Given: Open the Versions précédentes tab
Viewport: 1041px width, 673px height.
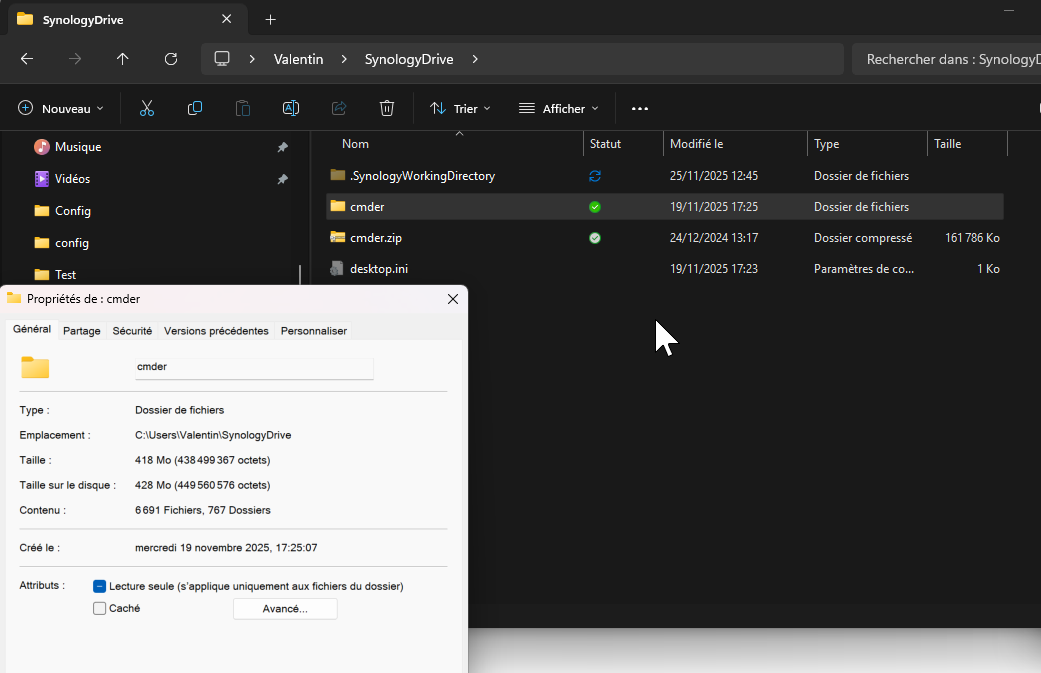Looking at the screenshot, I should pos(216,331).
